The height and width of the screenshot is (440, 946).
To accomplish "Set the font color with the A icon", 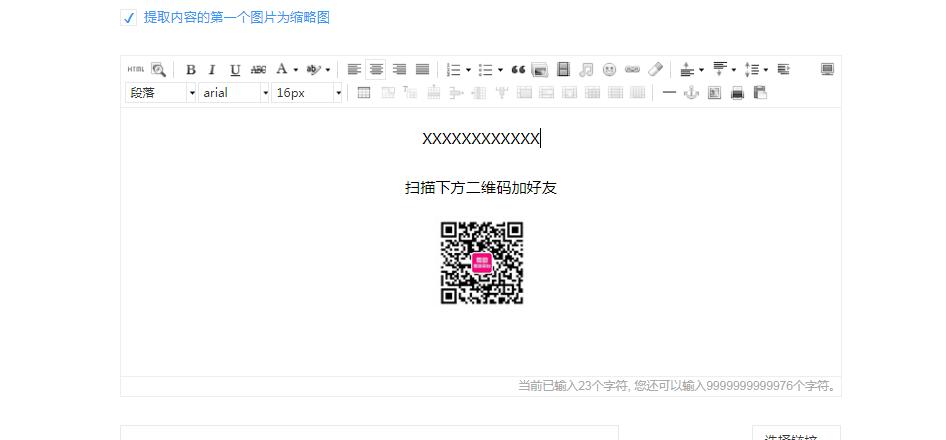I will [282, 70].
